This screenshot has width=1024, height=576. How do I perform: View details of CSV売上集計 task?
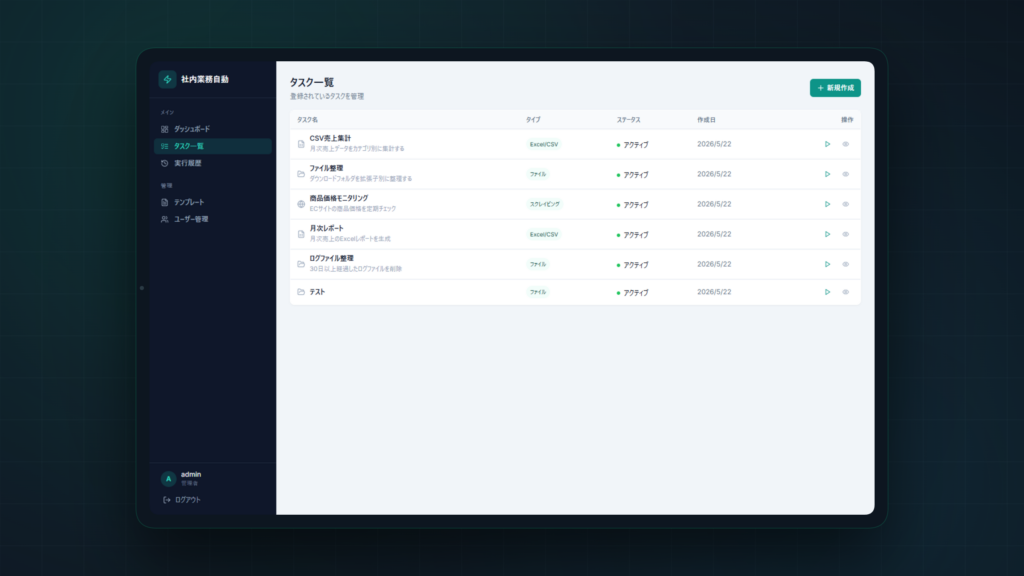click(x=846, y=144)
